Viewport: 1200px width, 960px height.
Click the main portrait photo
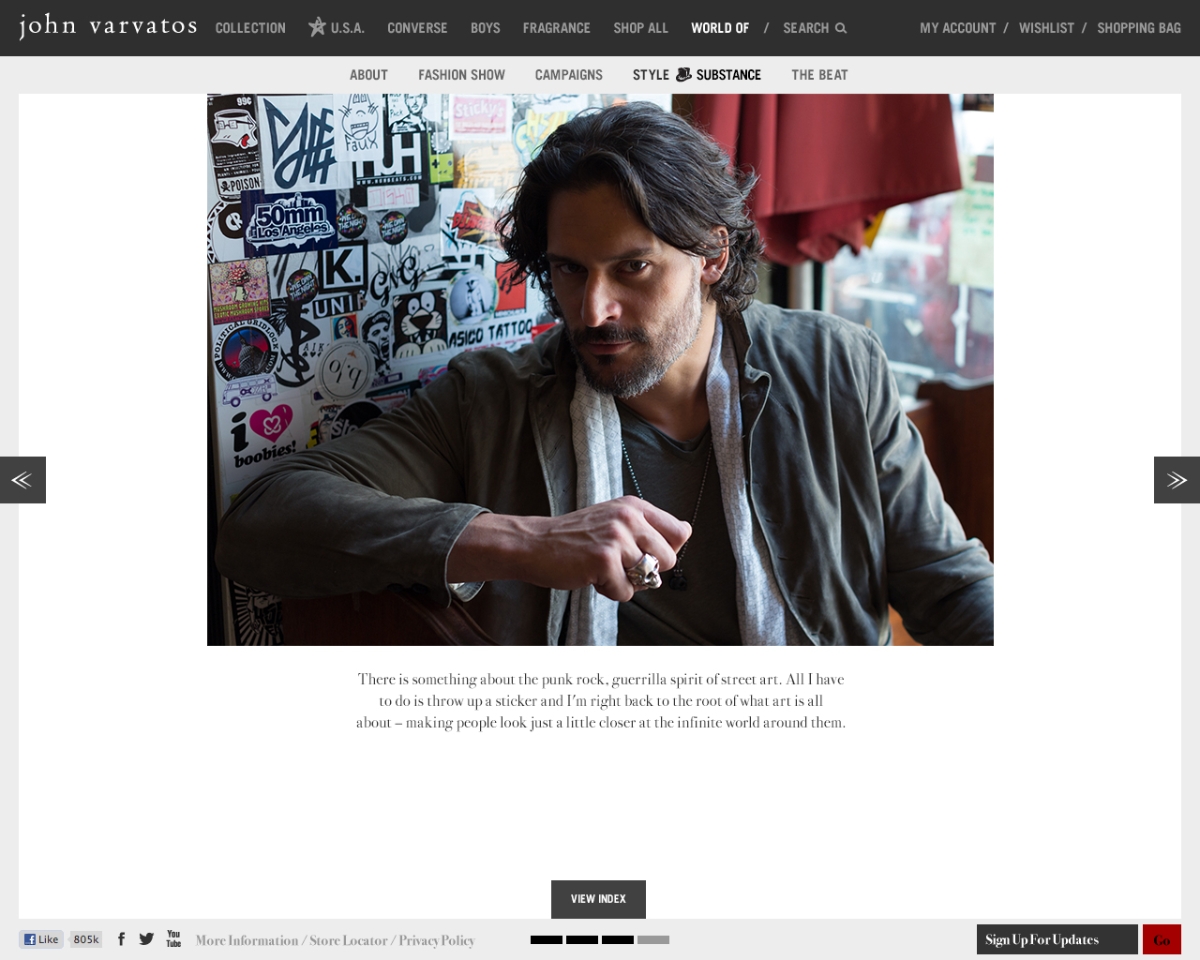tap(600, 370)
